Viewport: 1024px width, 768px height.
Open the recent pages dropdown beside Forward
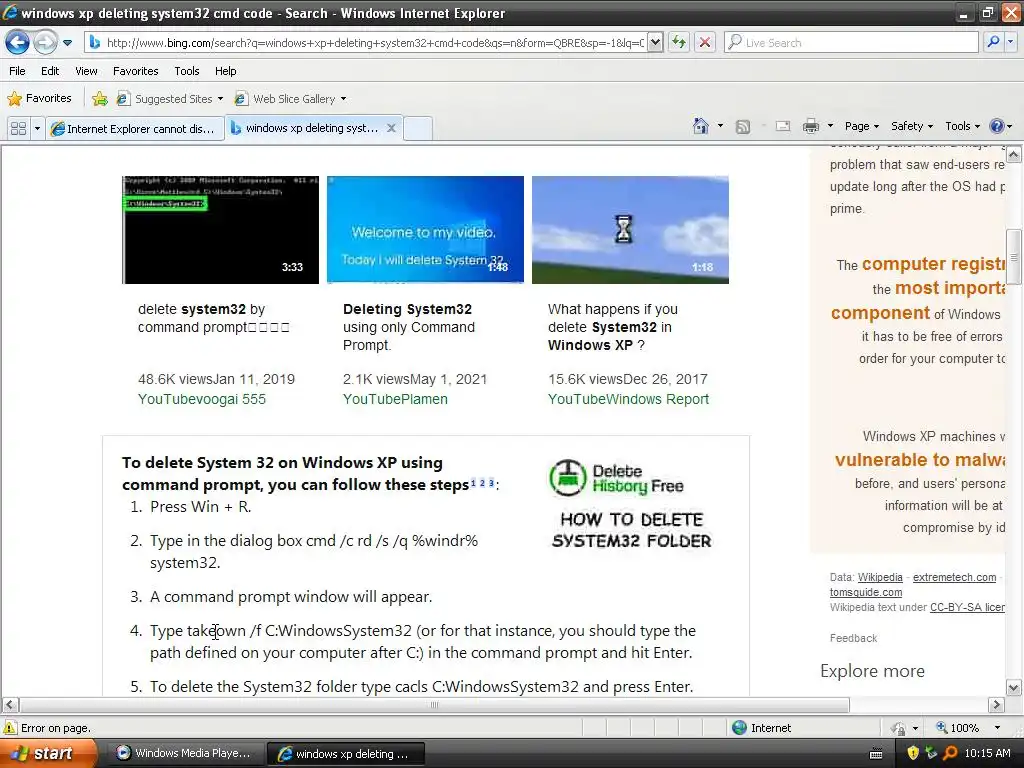point(67,43)
